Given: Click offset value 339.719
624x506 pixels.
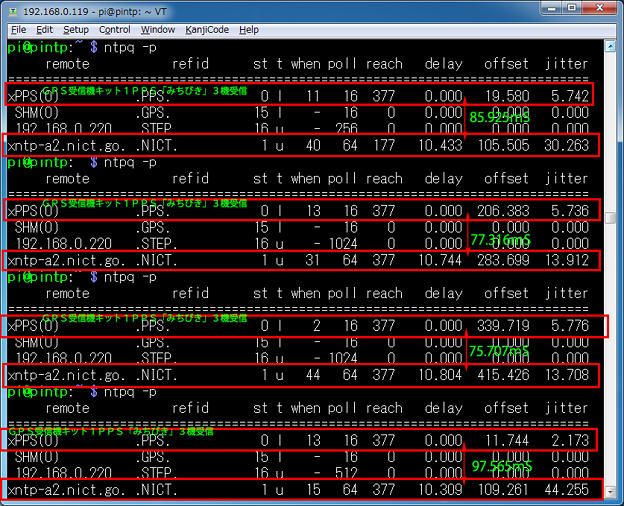Looking at the screenshot, I should (x=503, y=326).
